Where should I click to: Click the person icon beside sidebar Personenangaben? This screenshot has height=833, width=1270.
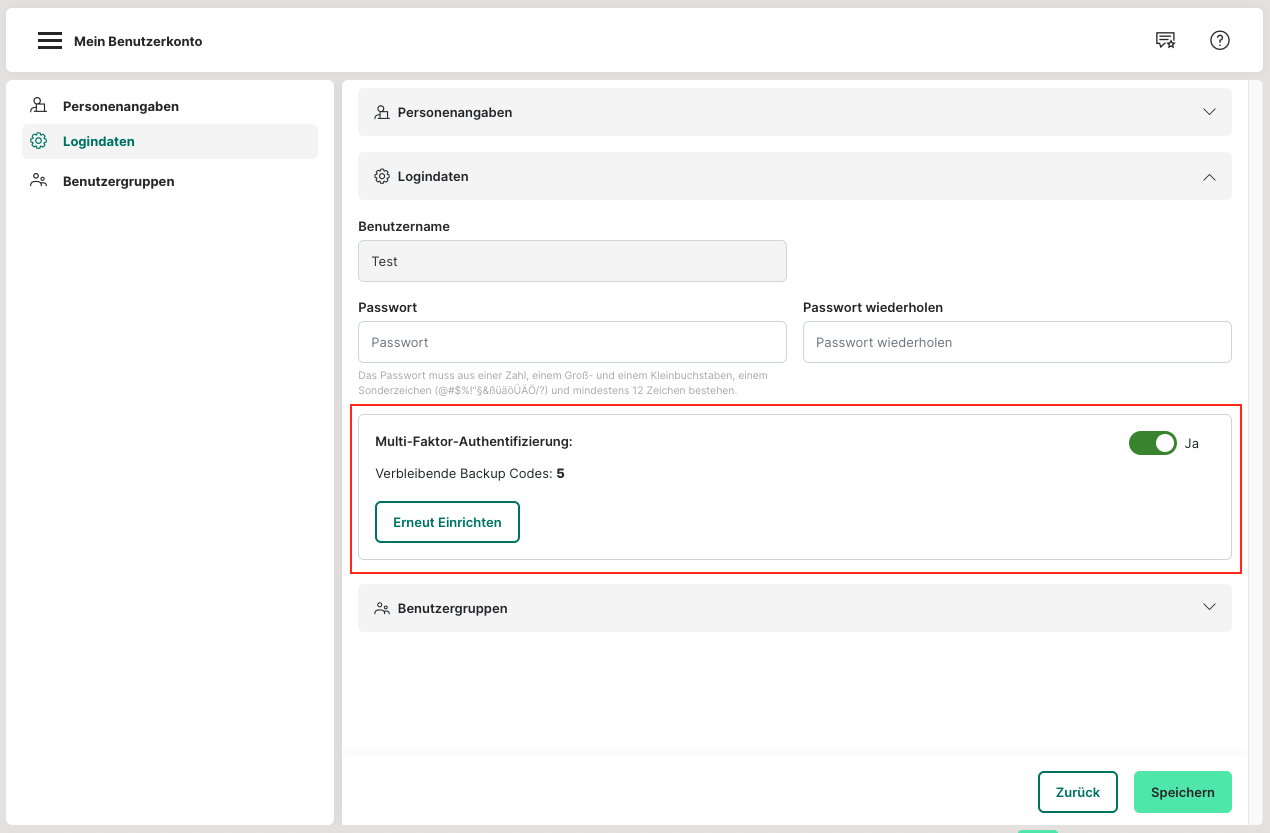[39, 105]
